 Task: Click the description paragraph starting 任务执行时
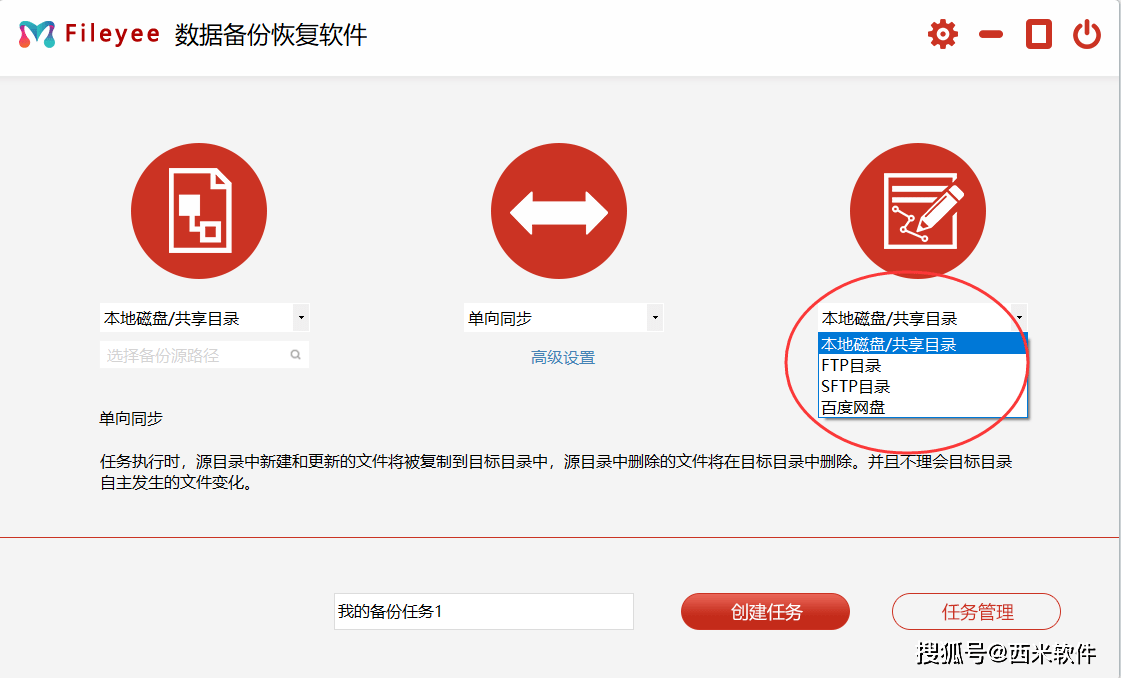(x=556, y=472)
